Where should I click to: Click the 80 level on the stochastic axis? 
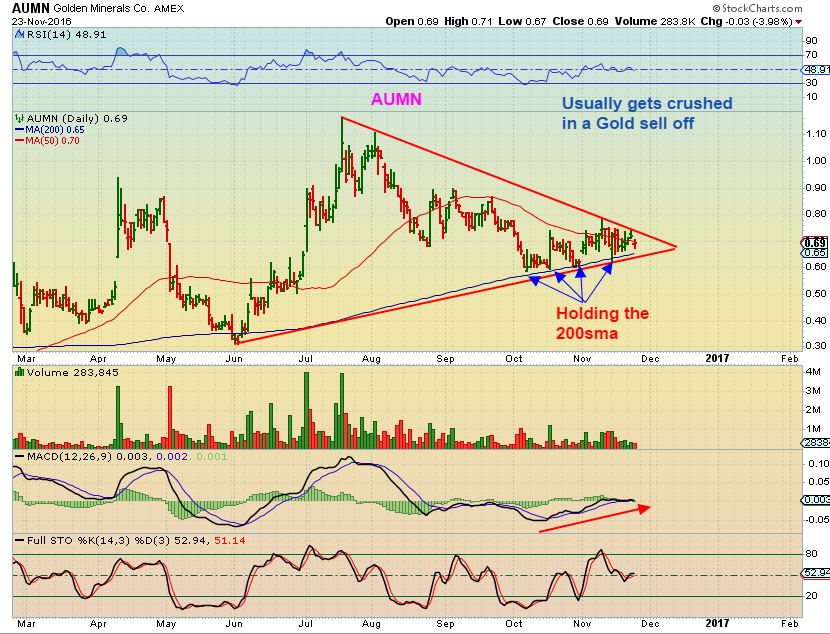point(811,554)
